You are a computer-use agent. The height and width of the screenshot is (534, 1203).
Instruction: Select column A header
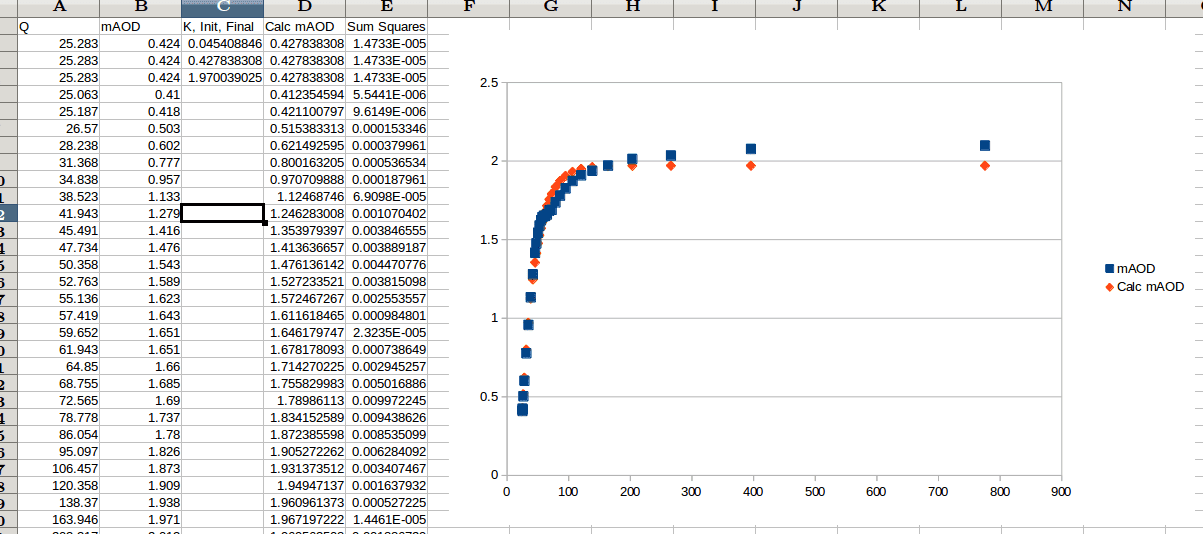coord(58,7)
